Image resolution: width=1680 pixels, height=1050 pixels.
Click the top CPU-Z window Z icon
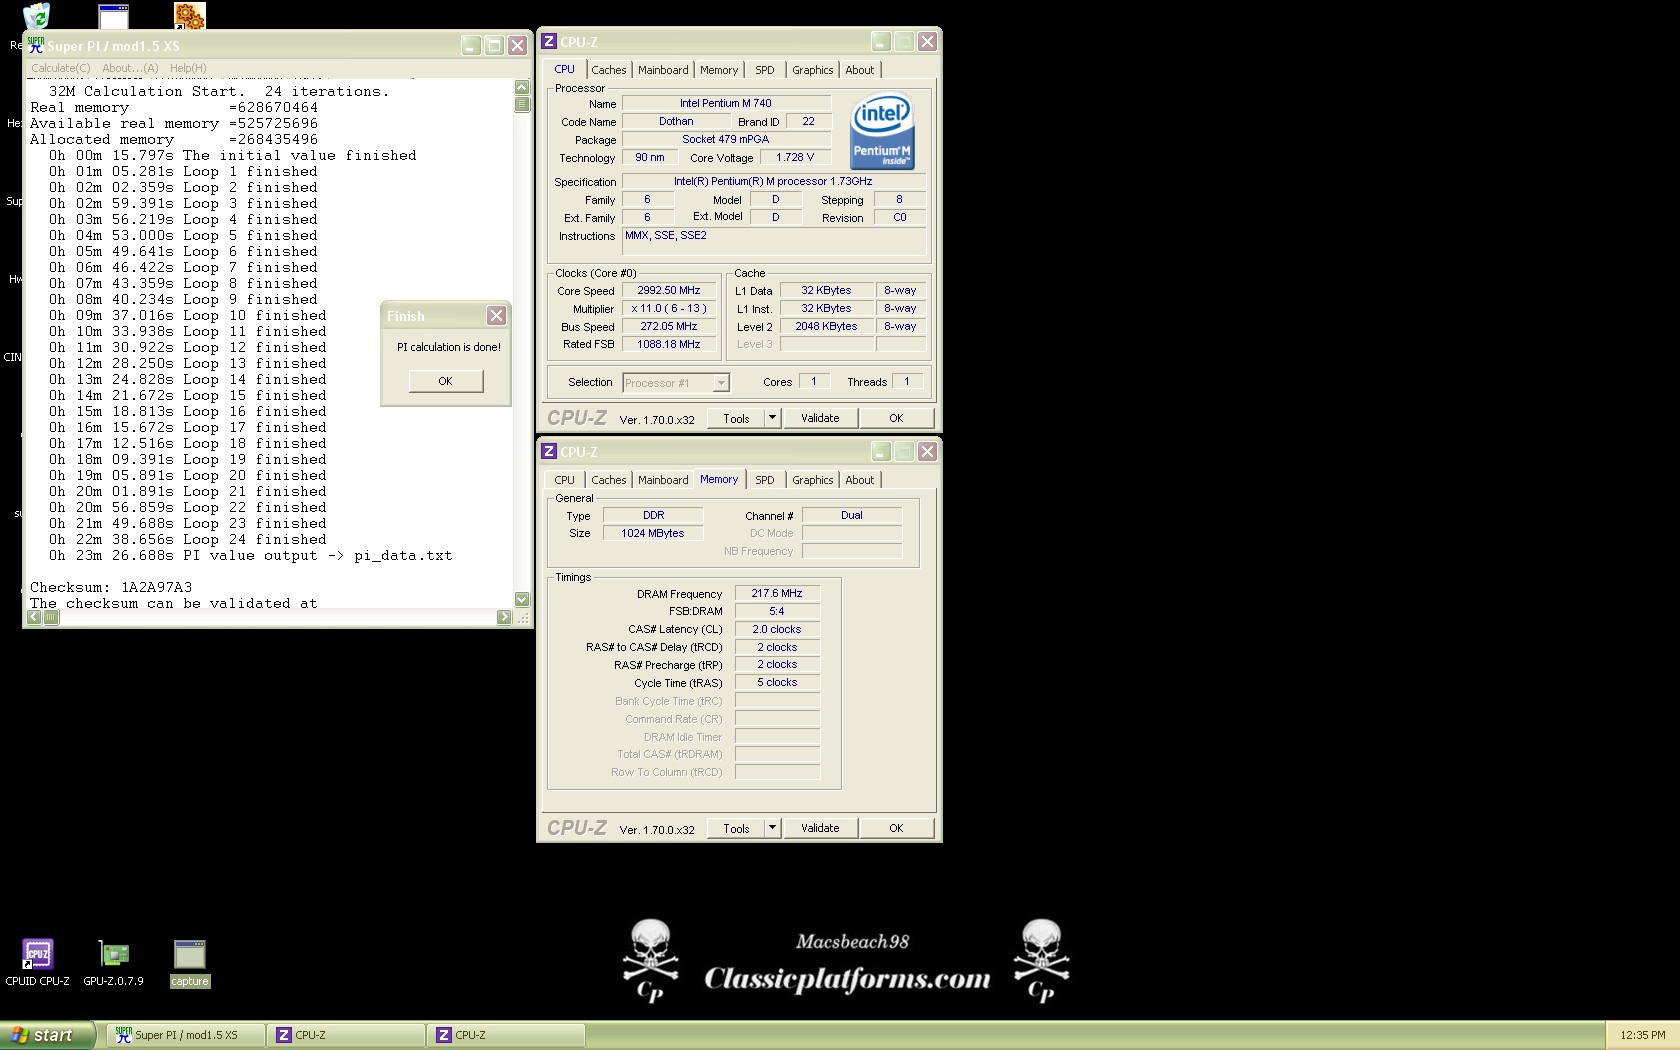[549, 41]
